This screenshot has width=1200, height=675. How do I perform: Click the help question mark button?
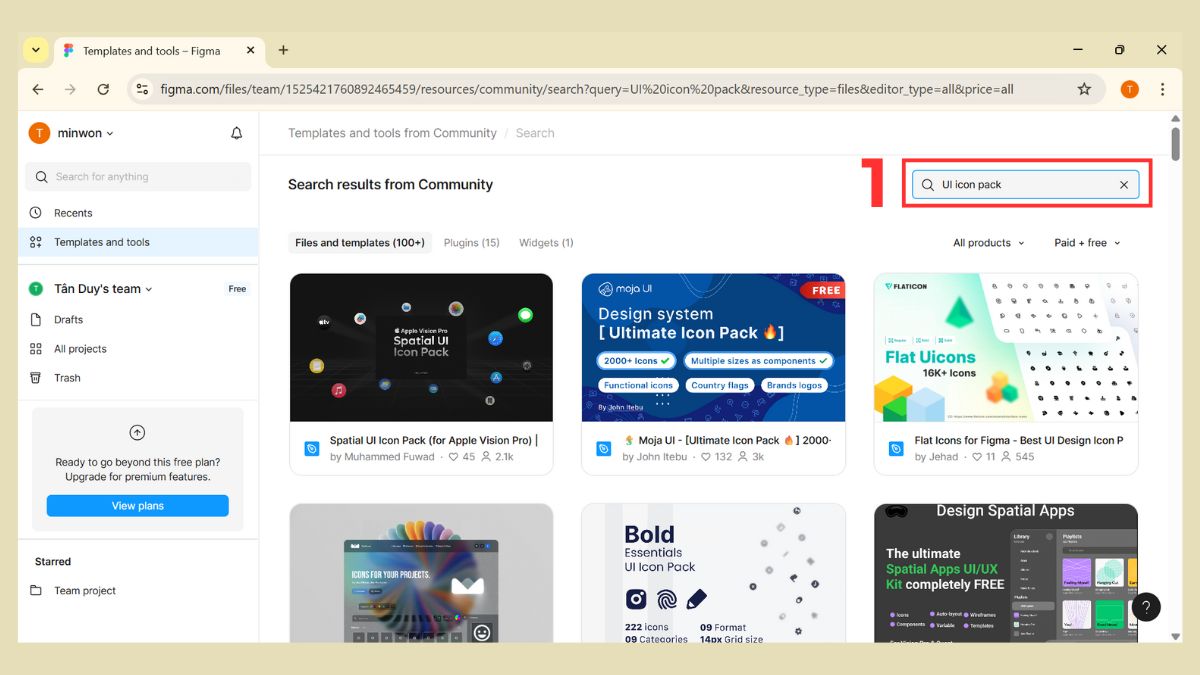pyautogui.click(x=1146, y=607)
